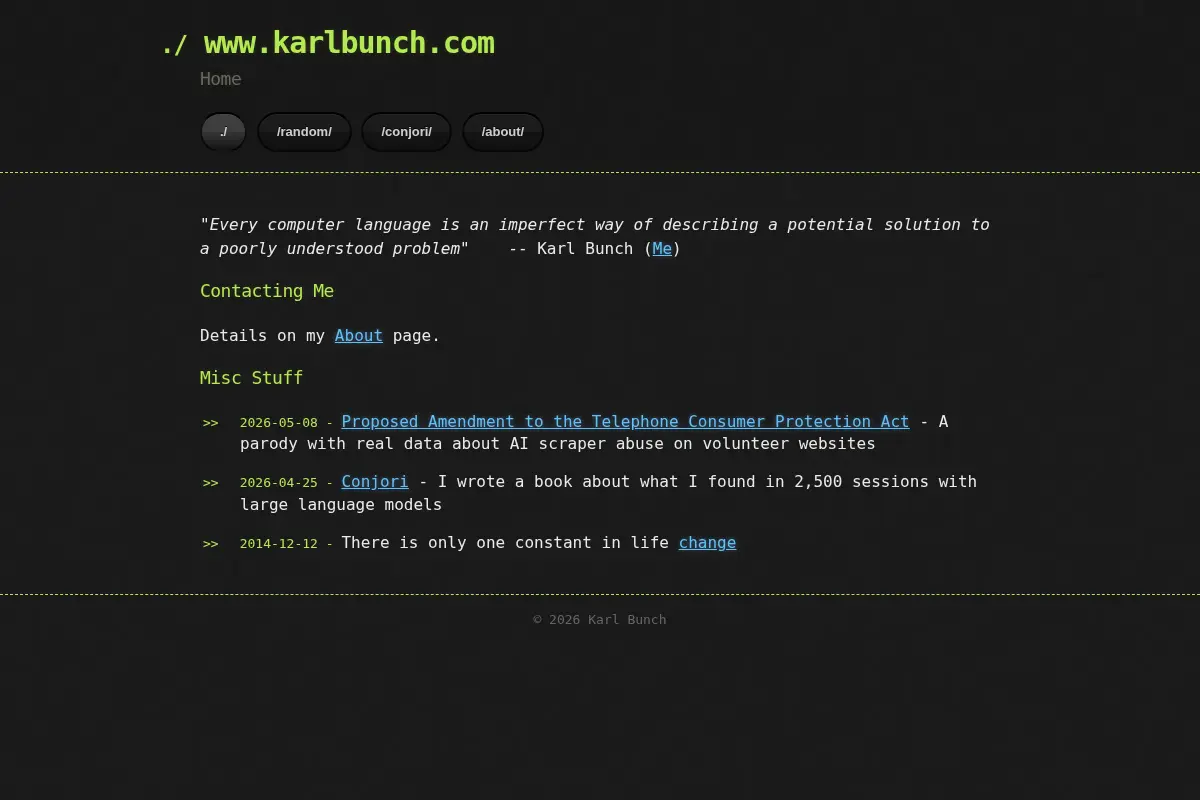1200x800 pixels.
Task: Click the www.karlbunch.com site title
Action: tap(349, 43)
